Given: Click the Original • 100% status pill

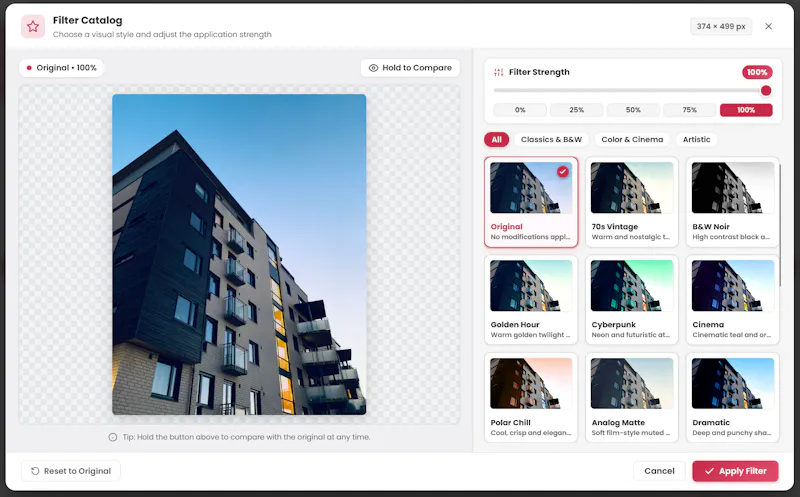Looking at the screenshot, I should pyautogui.click(x=62, y=68).
